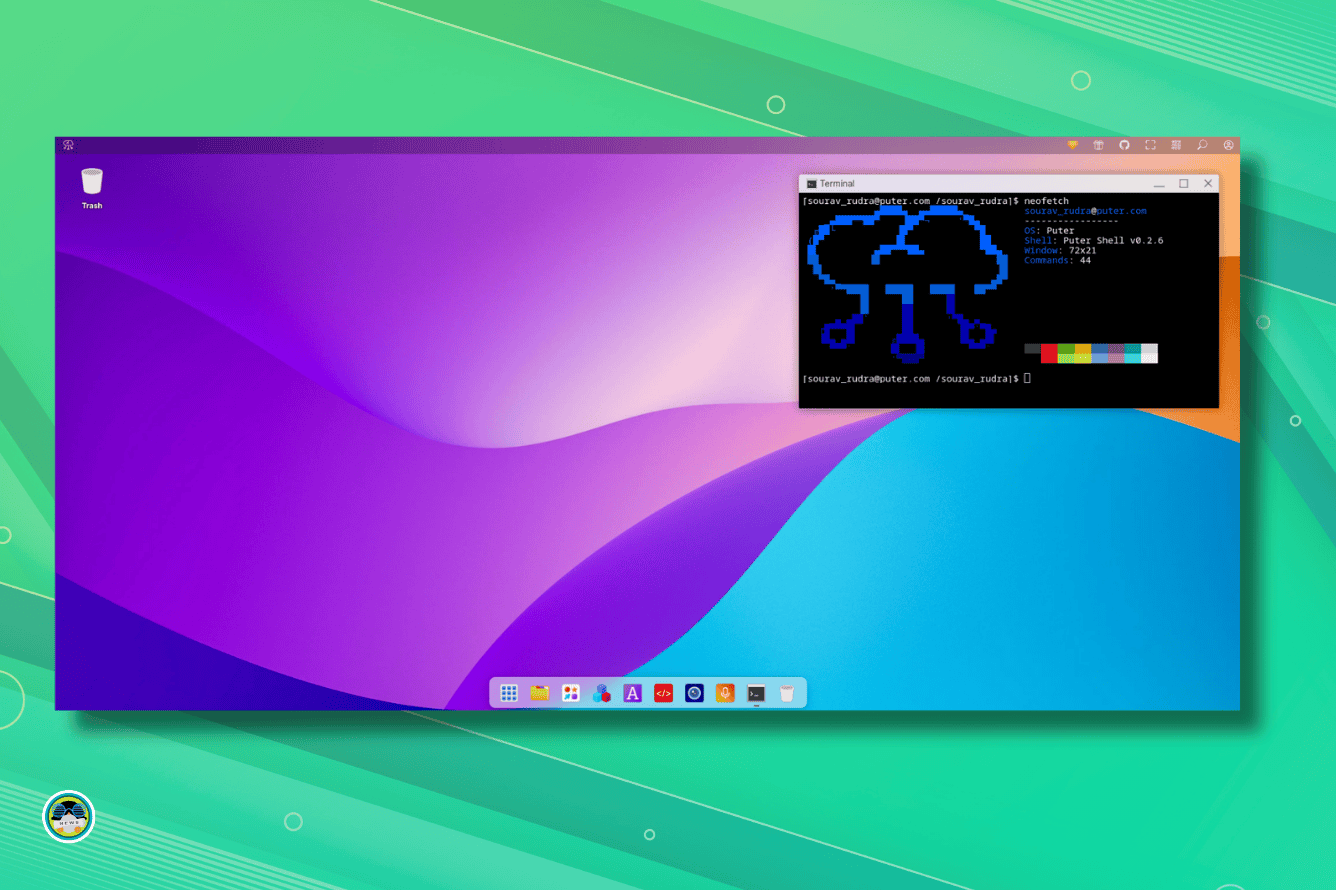Launch the purple letter A app
This screenshot has width=1336, height=890.
632,693
